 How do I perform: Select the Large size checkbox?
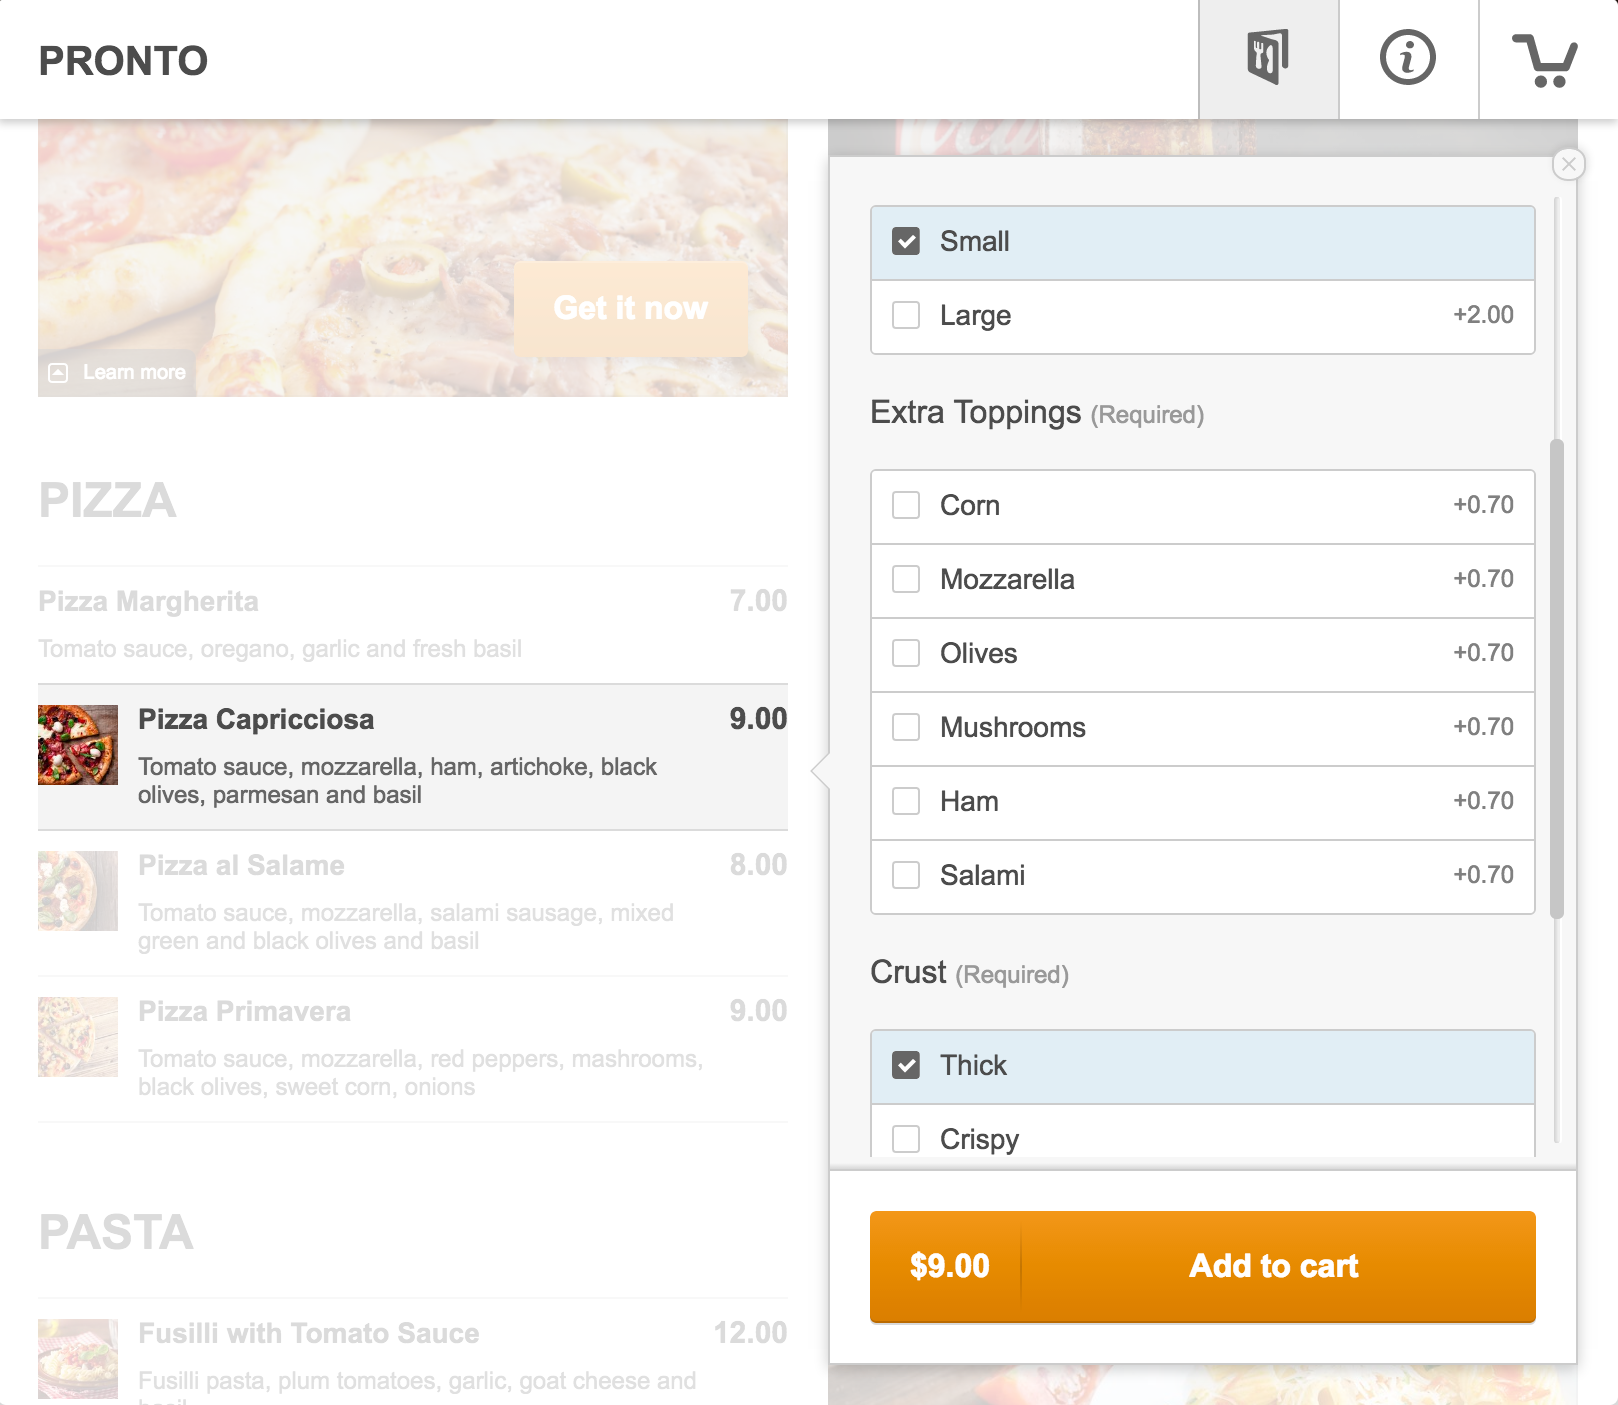point(906,315)
